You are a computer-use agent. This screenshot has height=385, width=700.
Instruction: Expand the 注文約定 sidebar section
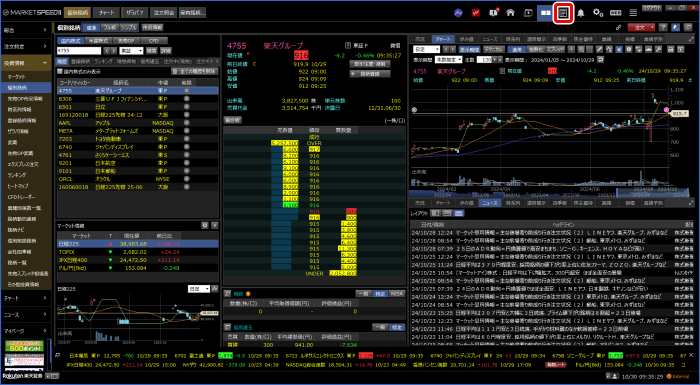[26, 46]
